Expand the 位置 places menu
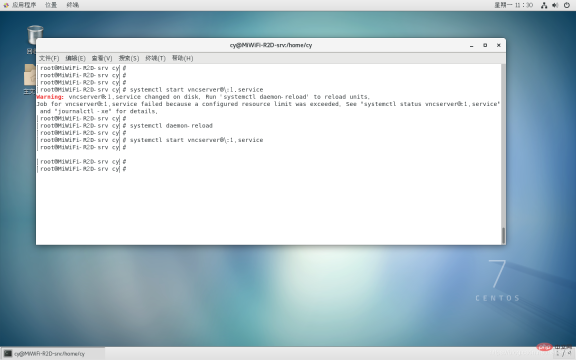Screen dimensions: 576x360 (x=51, y=5)
